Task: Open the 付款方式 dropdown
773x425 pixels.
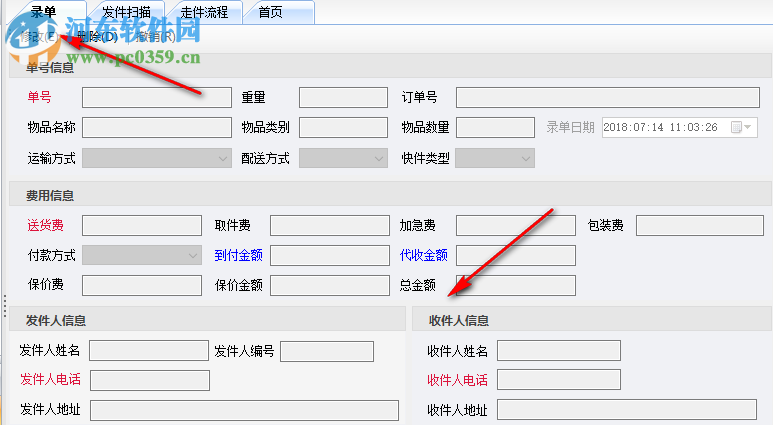Action: click(142, 255)
